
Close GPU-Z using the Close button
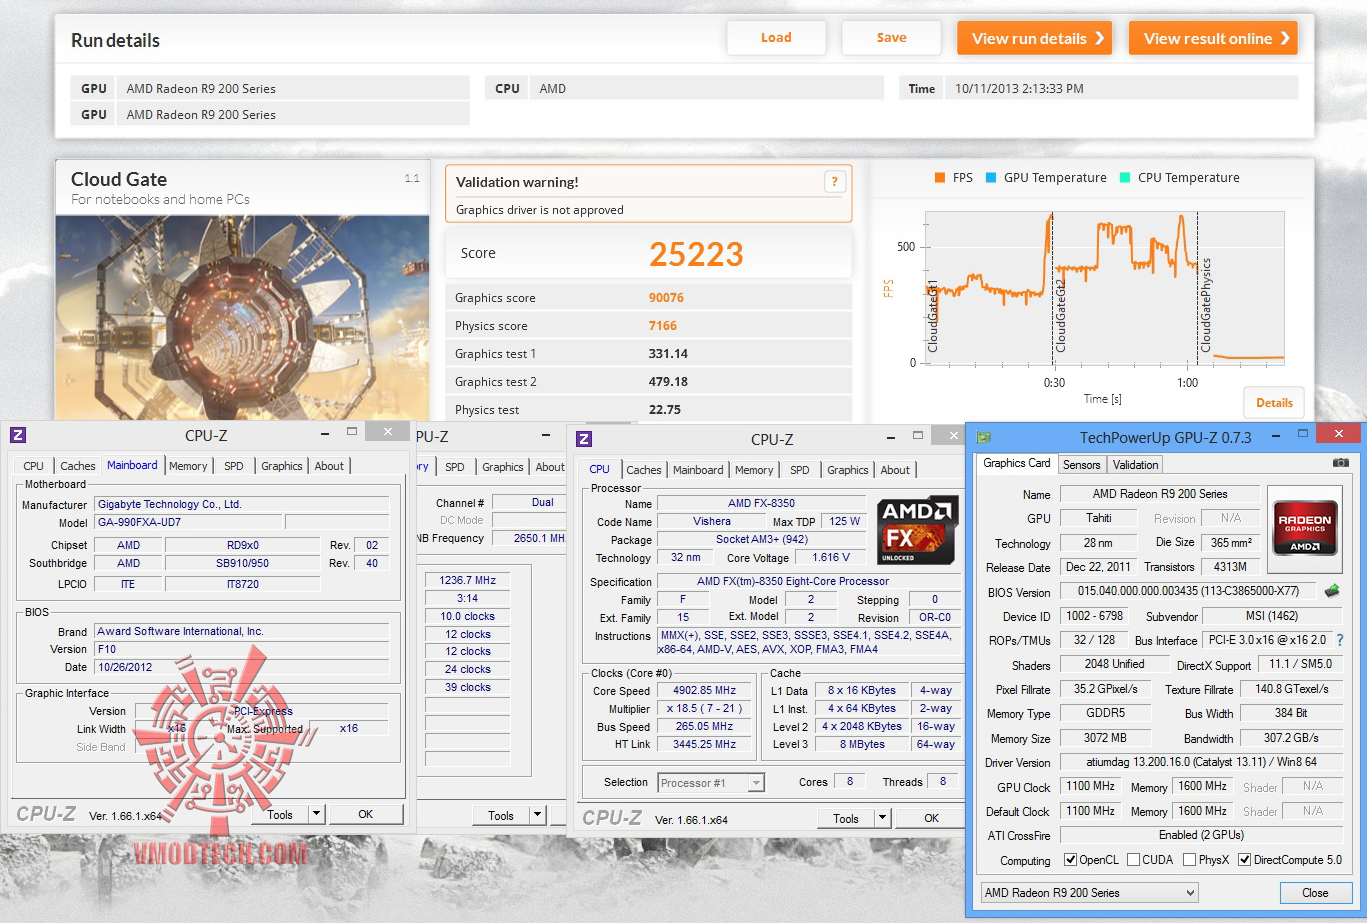click(1316, 893)
